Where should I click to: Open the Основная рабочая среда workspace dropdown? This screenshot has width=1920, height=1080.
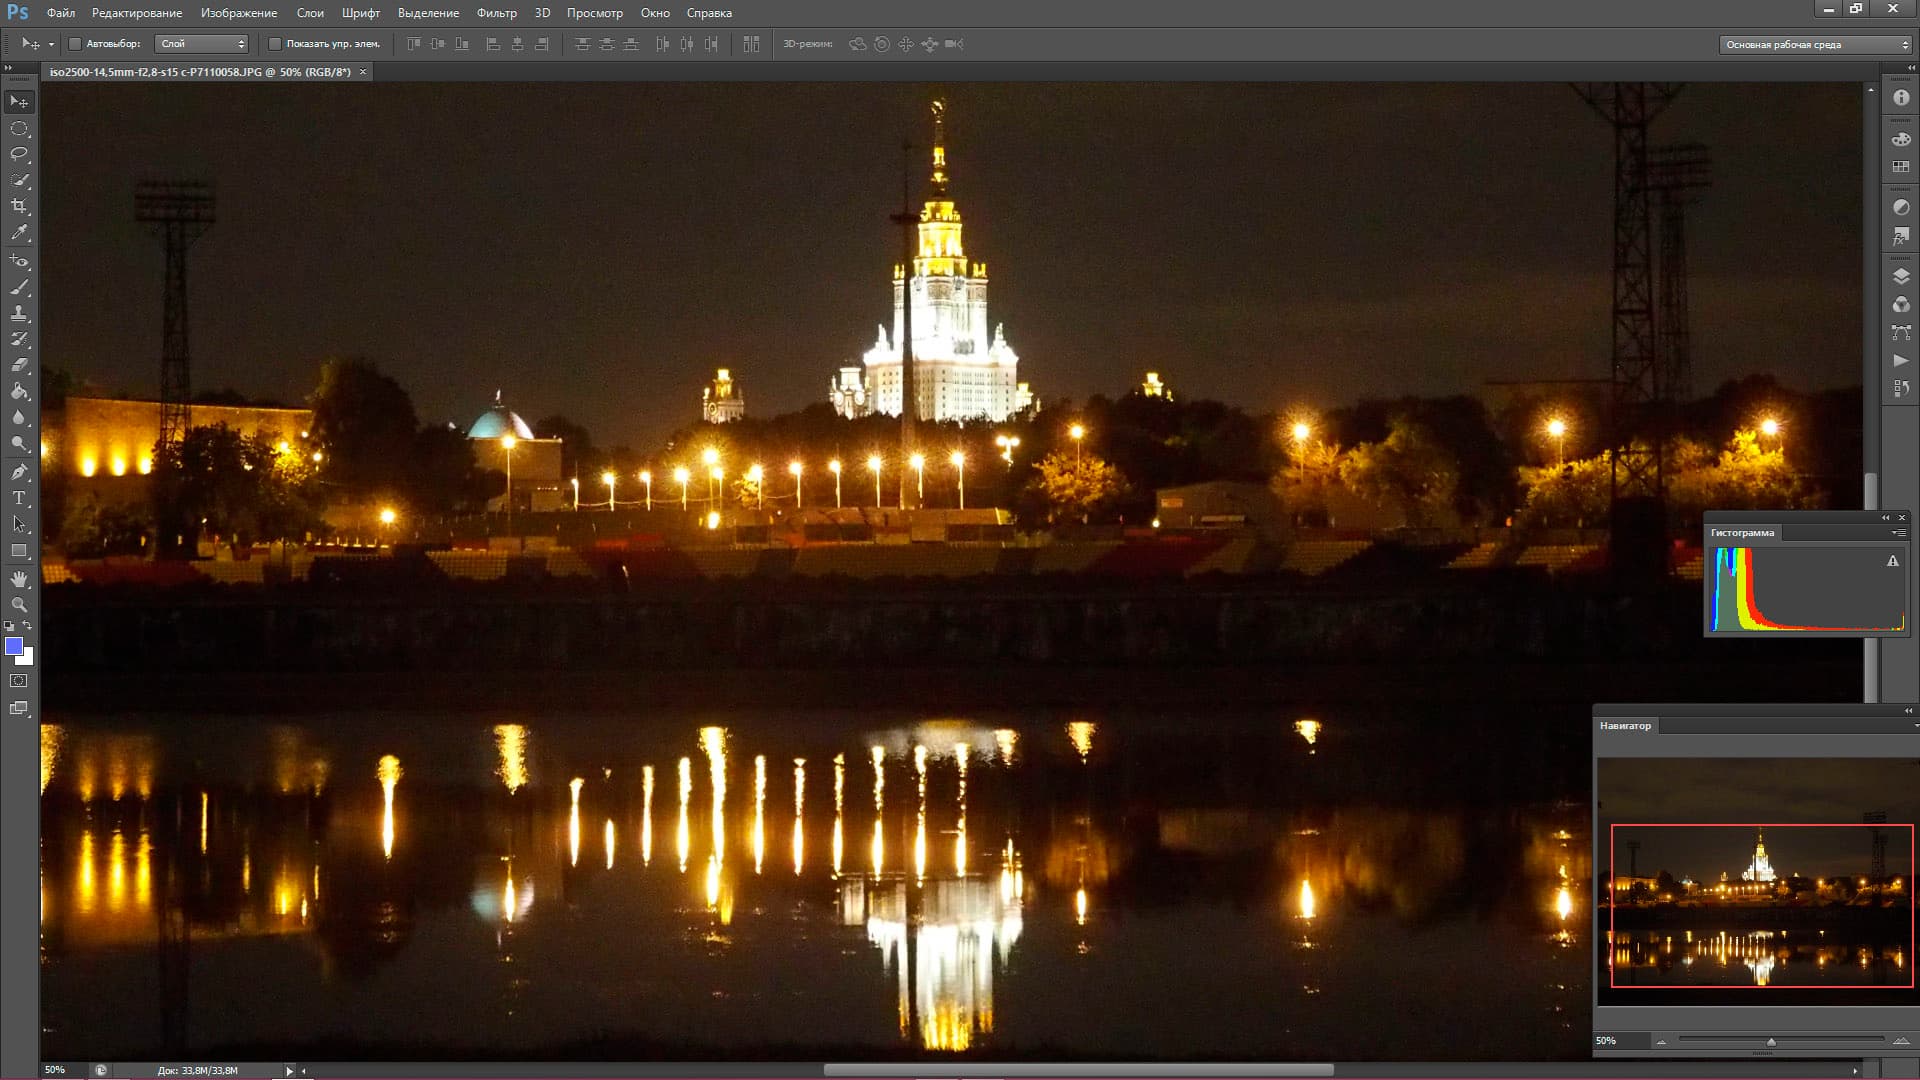coord(1815,45)
